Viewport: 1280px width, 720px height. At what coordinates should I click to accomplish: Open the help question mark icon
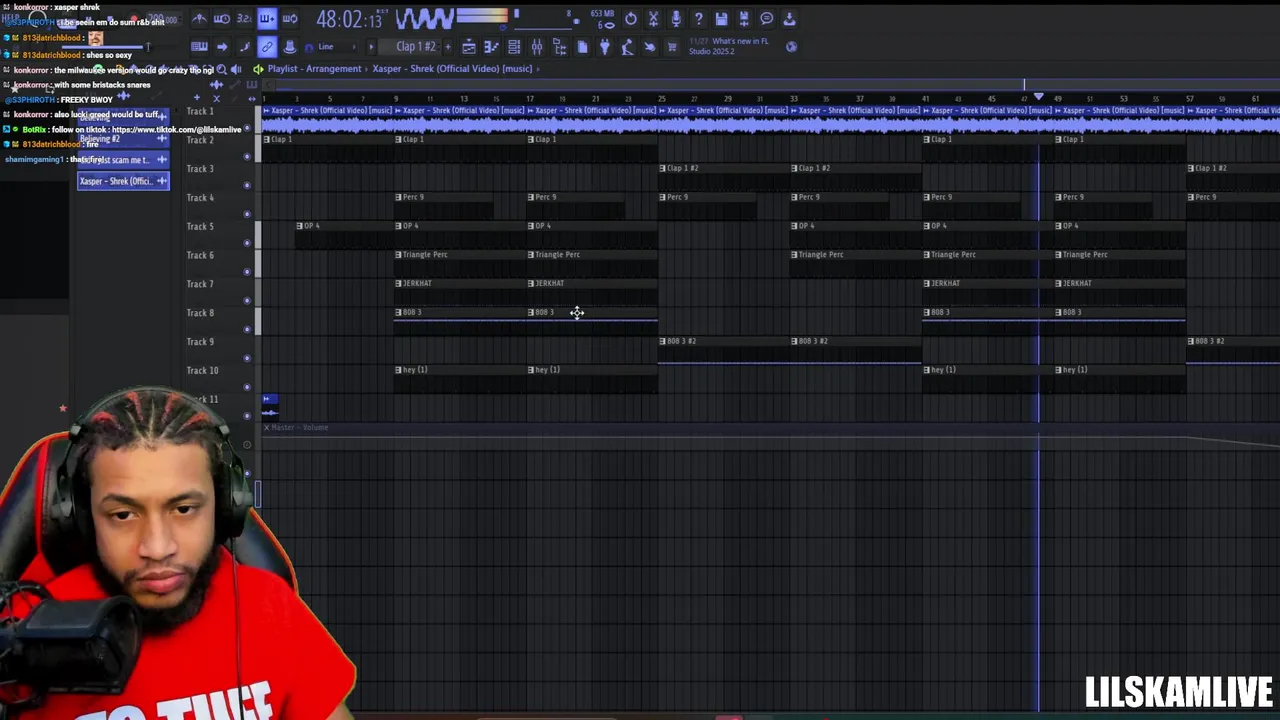(699, 19)
